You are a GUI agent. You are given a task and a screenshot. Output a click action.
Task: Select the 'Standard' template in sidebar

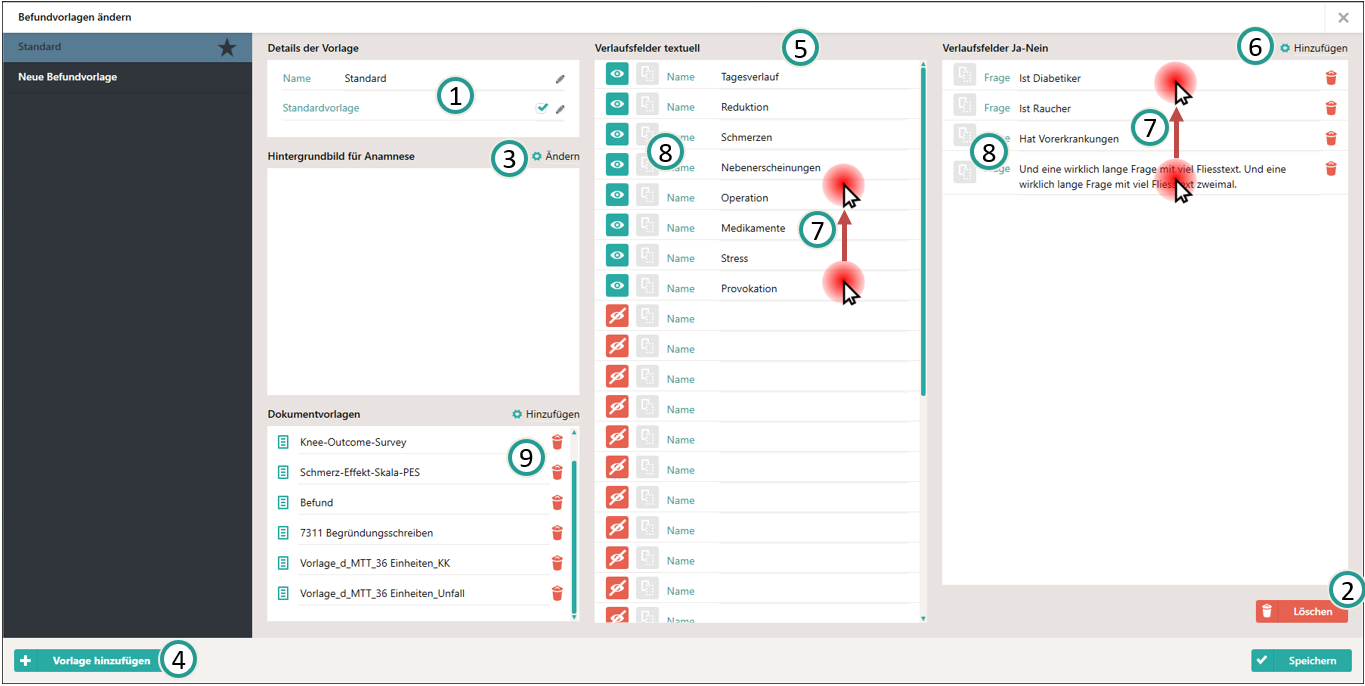click(x=40, y=47)
